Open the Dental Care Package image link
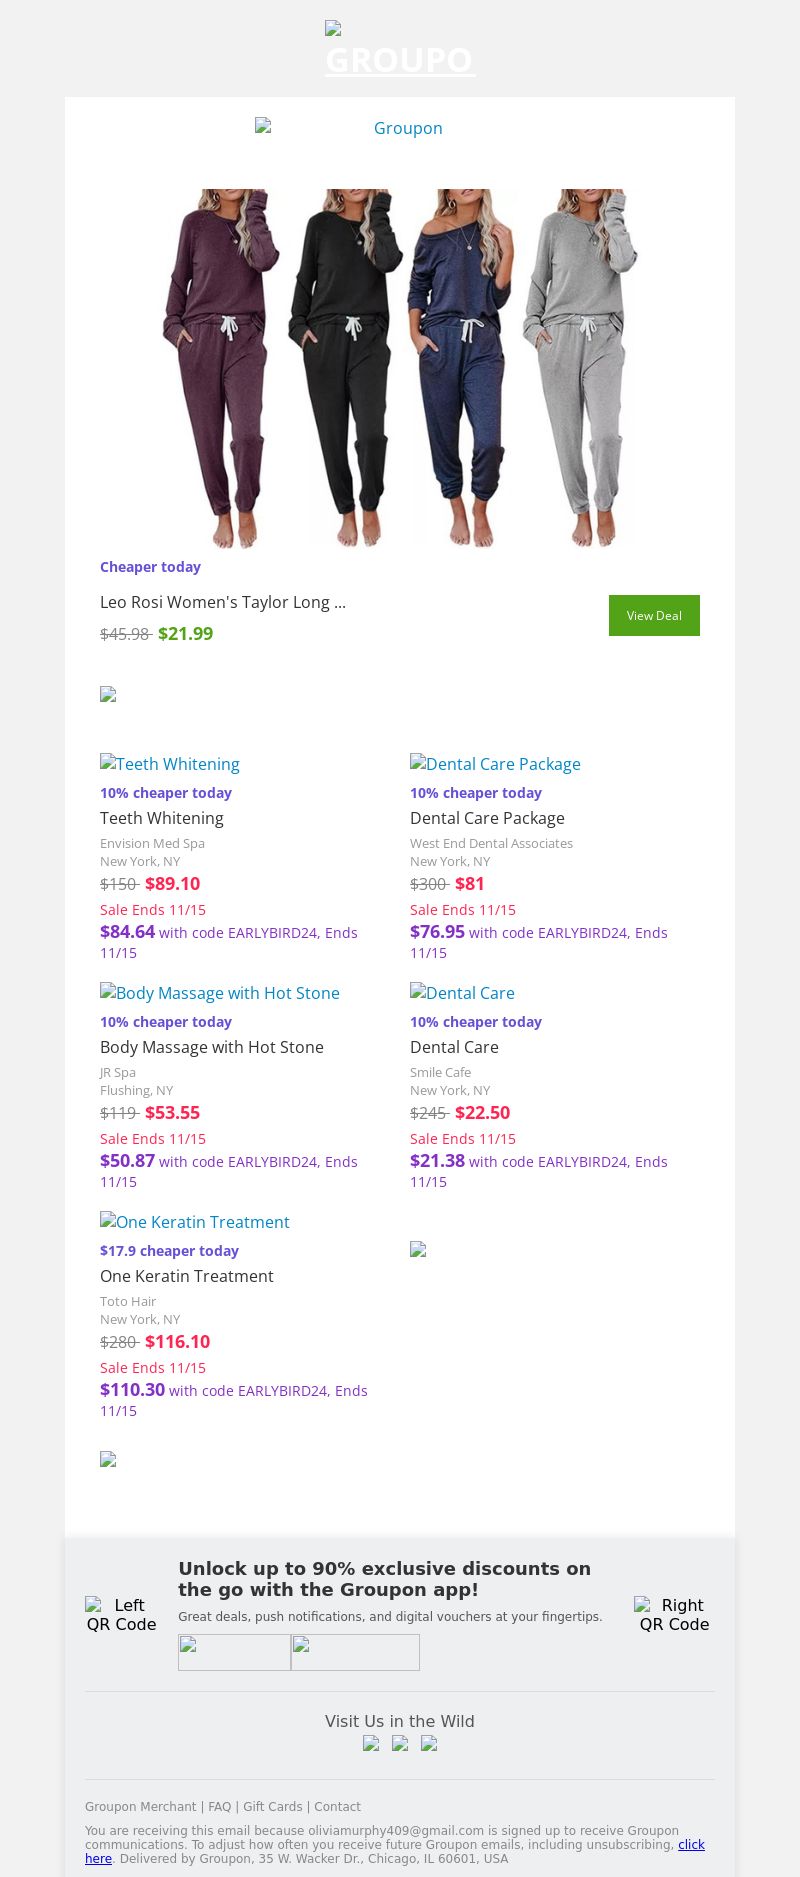This screenshot has height=1877, width=800. point(495,764)
